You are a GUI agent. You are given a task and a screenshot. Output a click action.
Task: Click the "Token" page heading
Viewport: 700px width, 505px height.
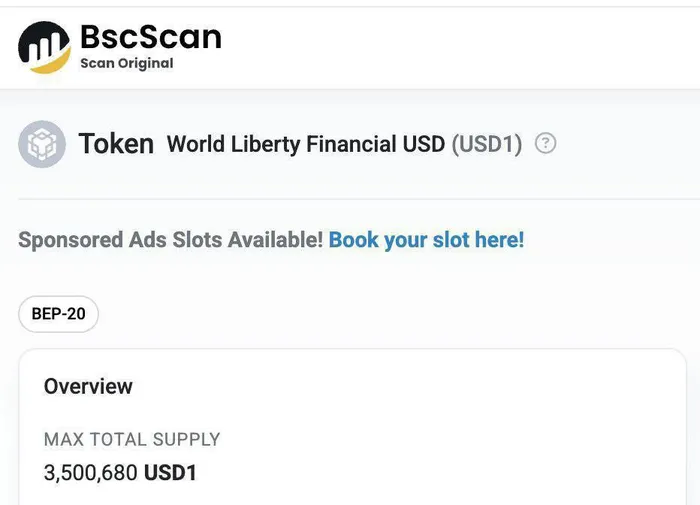pyautogui.click(x=116, y=144)
